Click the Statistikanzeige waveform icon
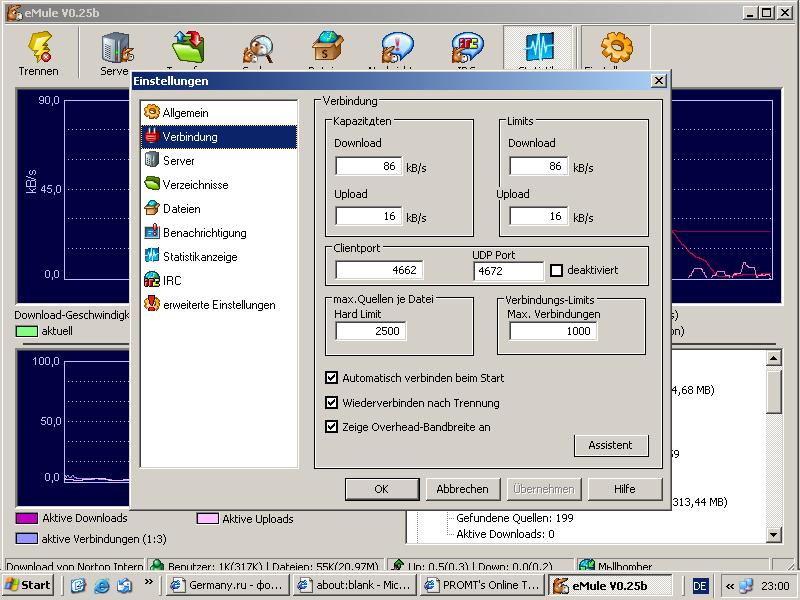Viewport: 800px width, 600px height. [x=152, y=256]
